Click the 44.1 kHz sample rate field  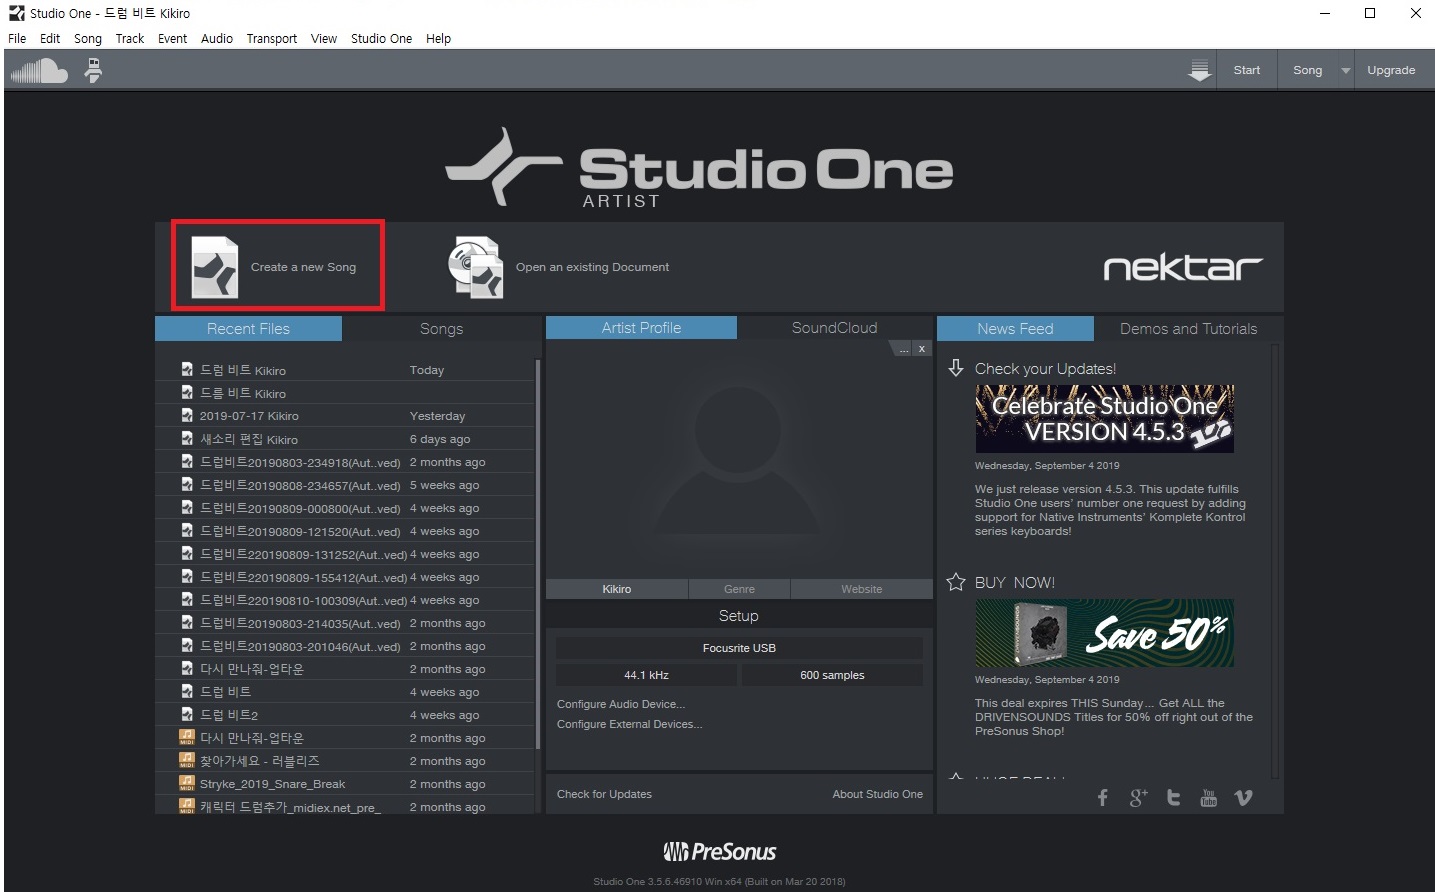point(646,675)
